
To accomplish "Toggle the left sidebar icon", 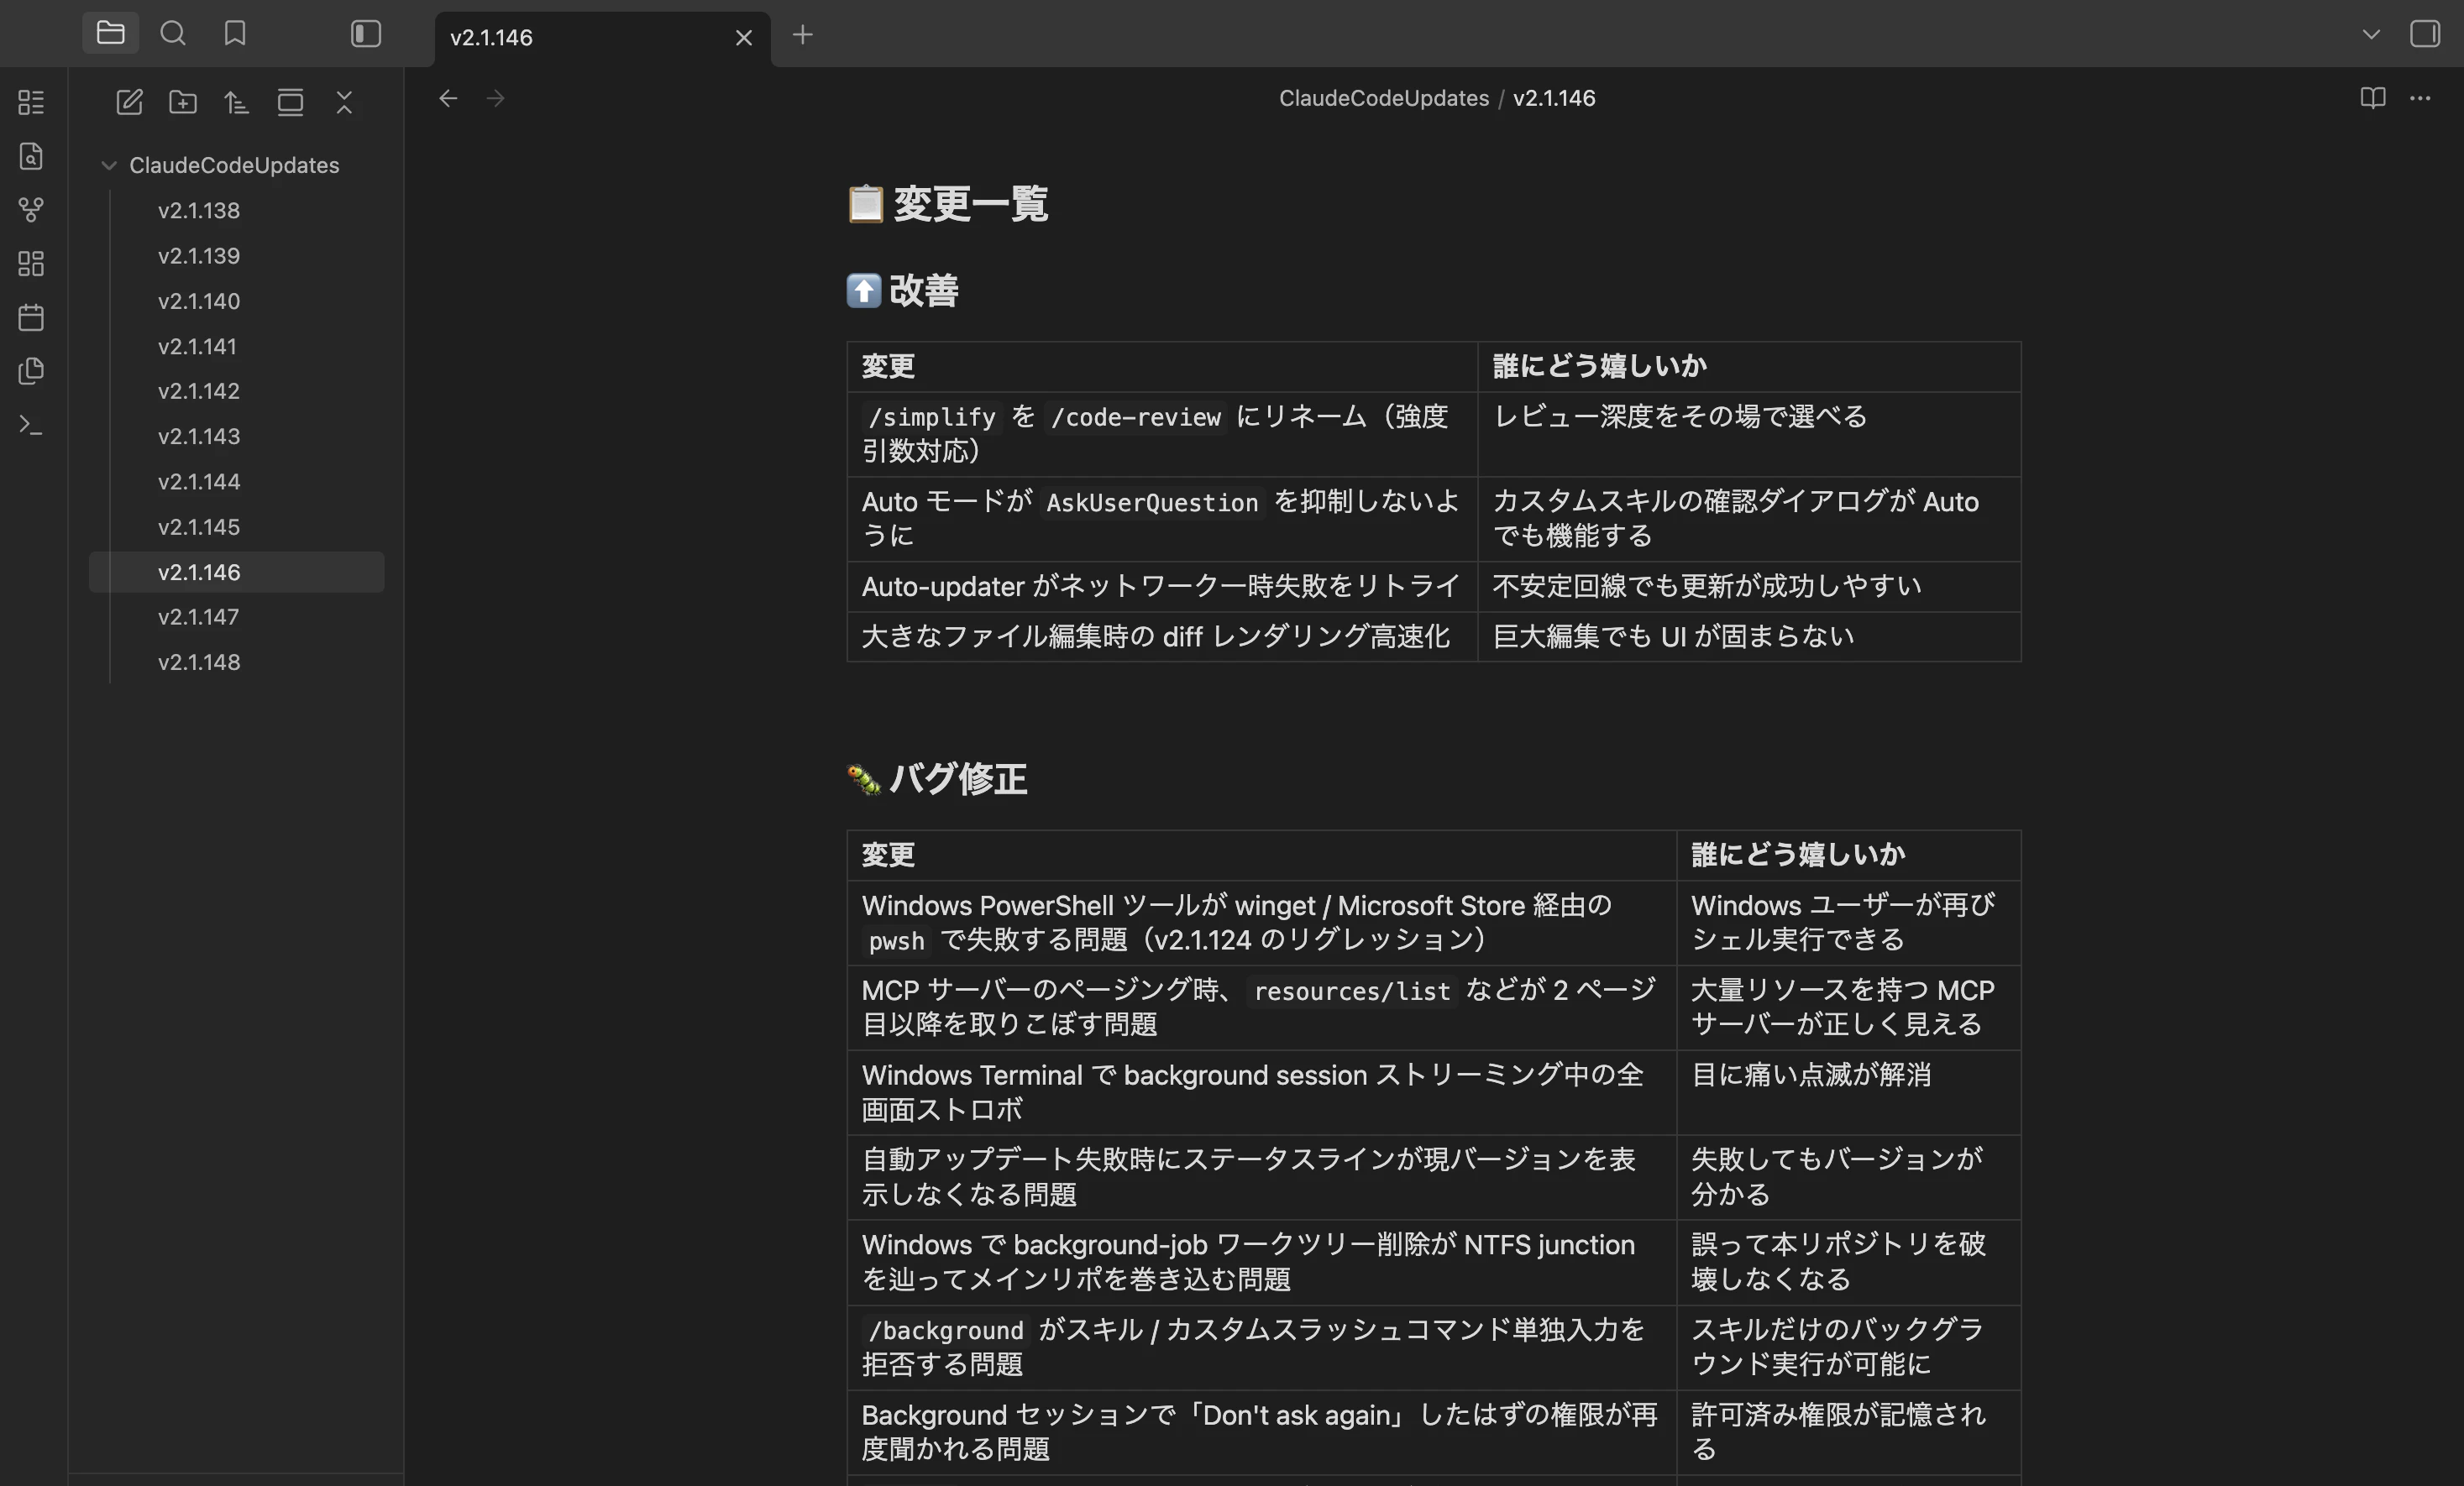I will (x=366, y=34).
